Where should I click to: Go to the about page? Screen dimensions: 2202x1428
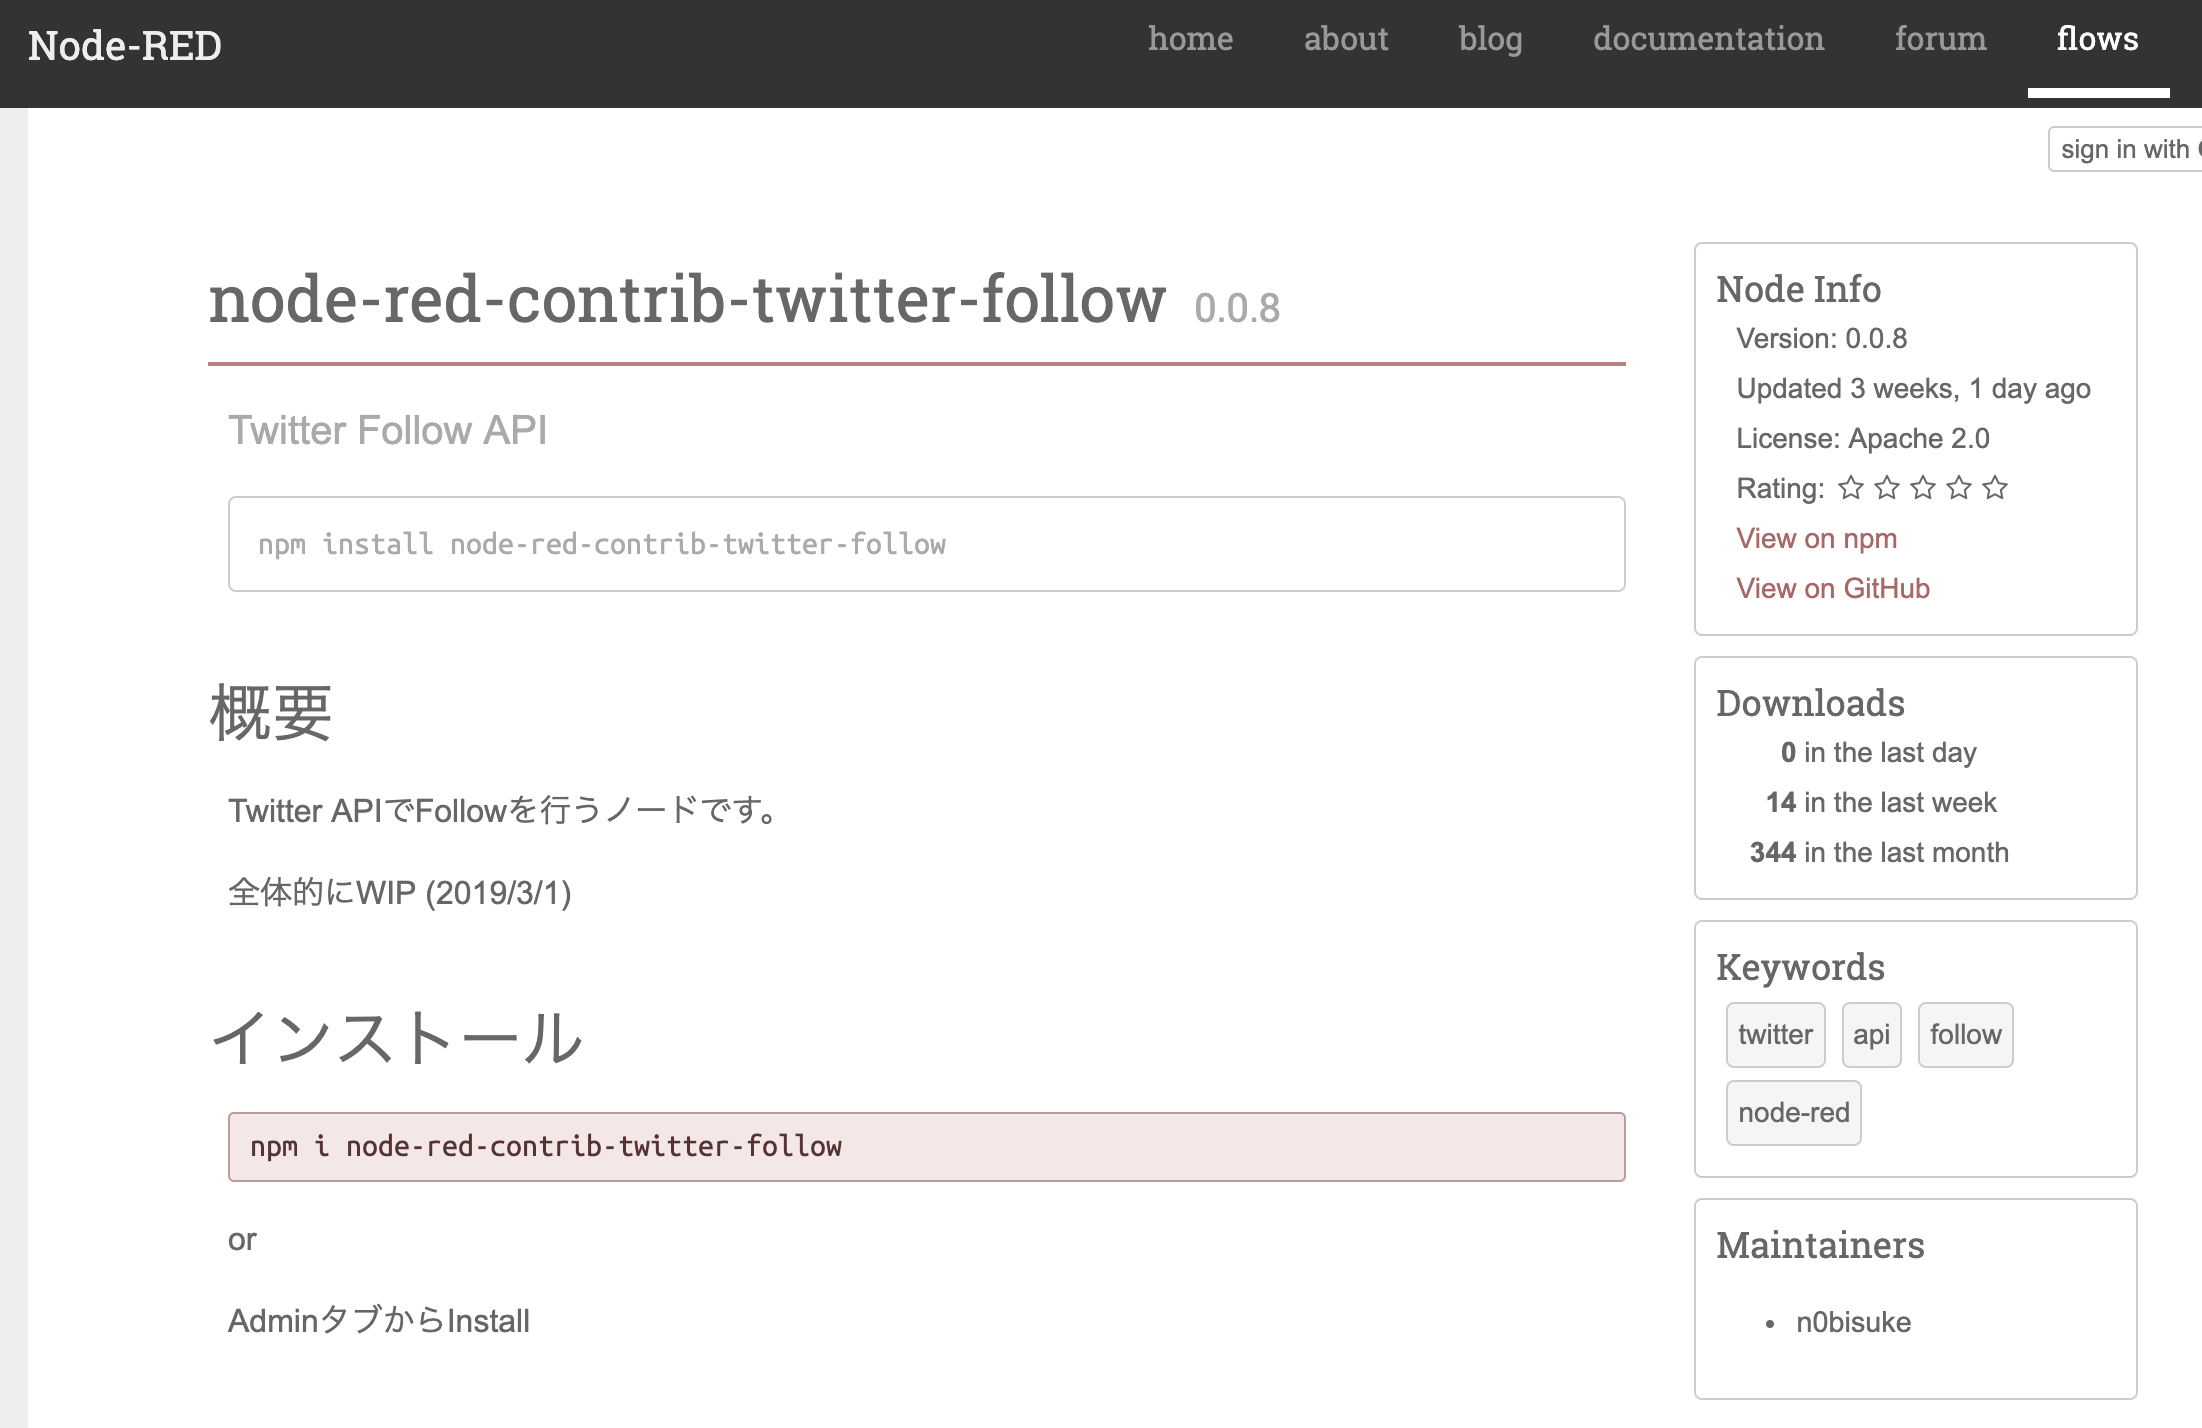coord(1346,39)
